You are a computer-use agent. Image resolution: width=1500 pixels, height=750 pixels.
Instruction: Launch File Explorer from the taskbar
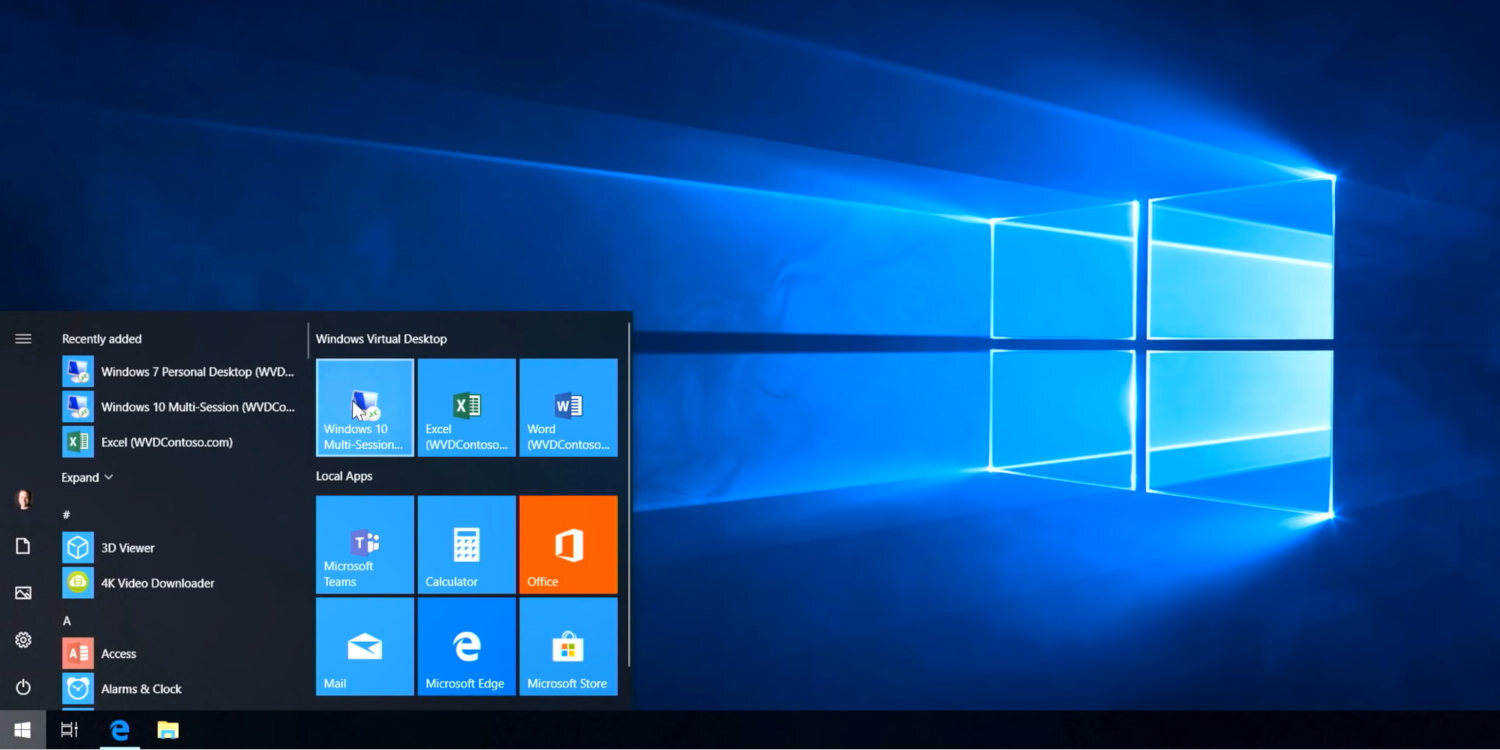(x=168, y=729)
